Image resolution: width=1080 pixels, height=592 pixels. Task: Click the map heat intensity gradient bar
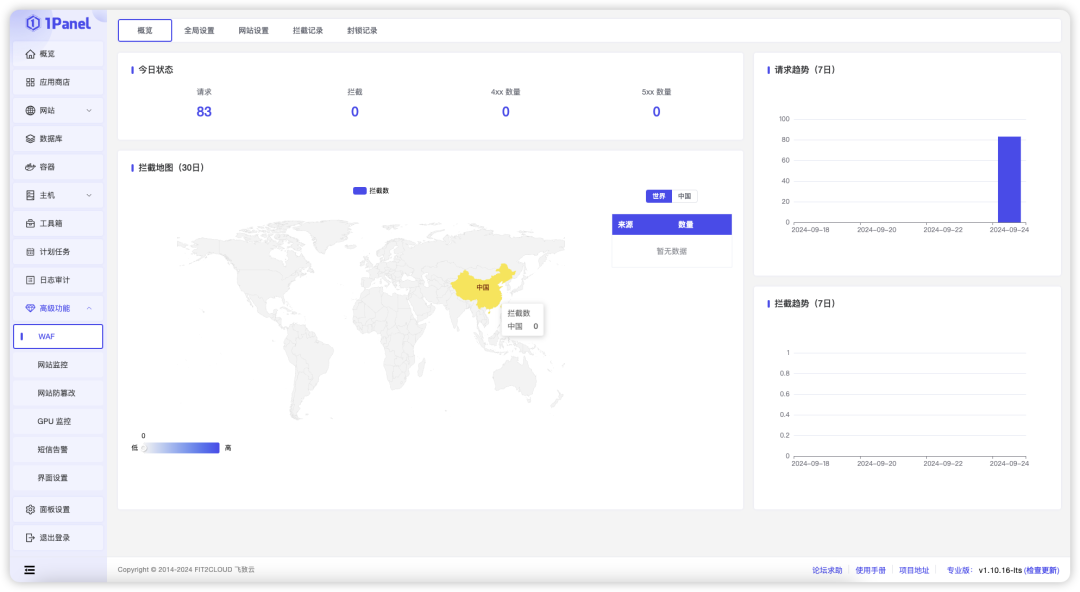pos(180,447)
